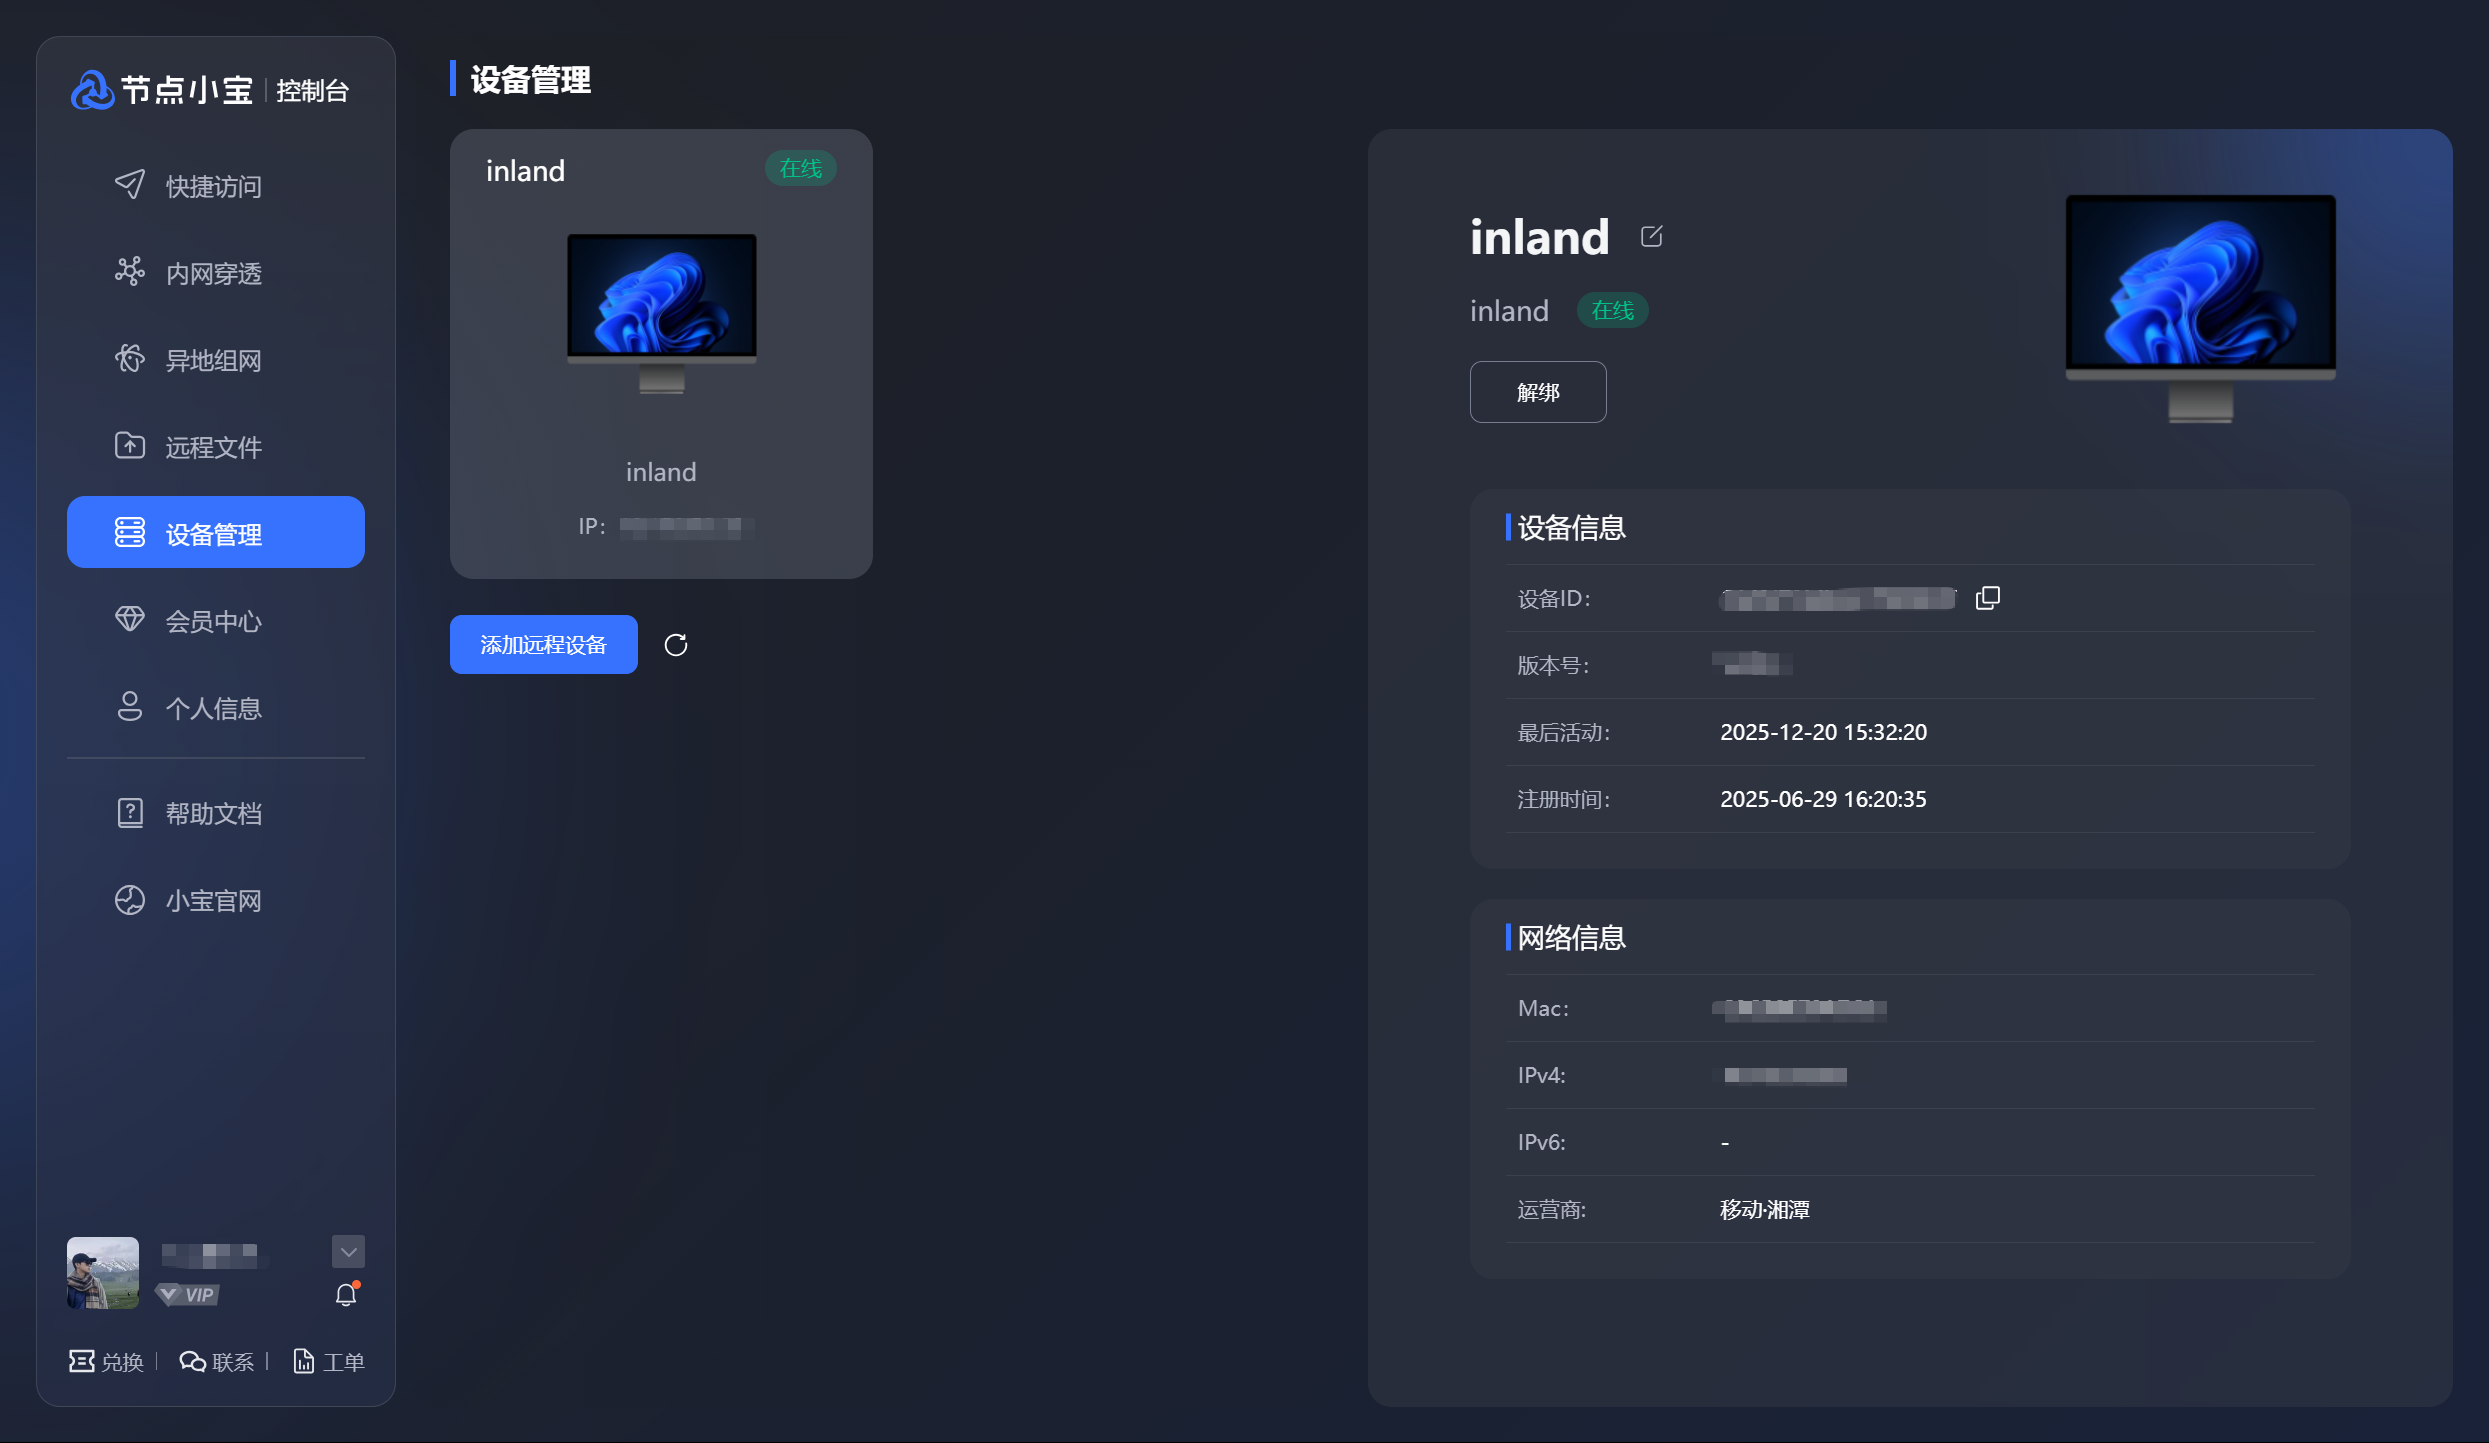Open notifications bell icon

click(346, 1295)
